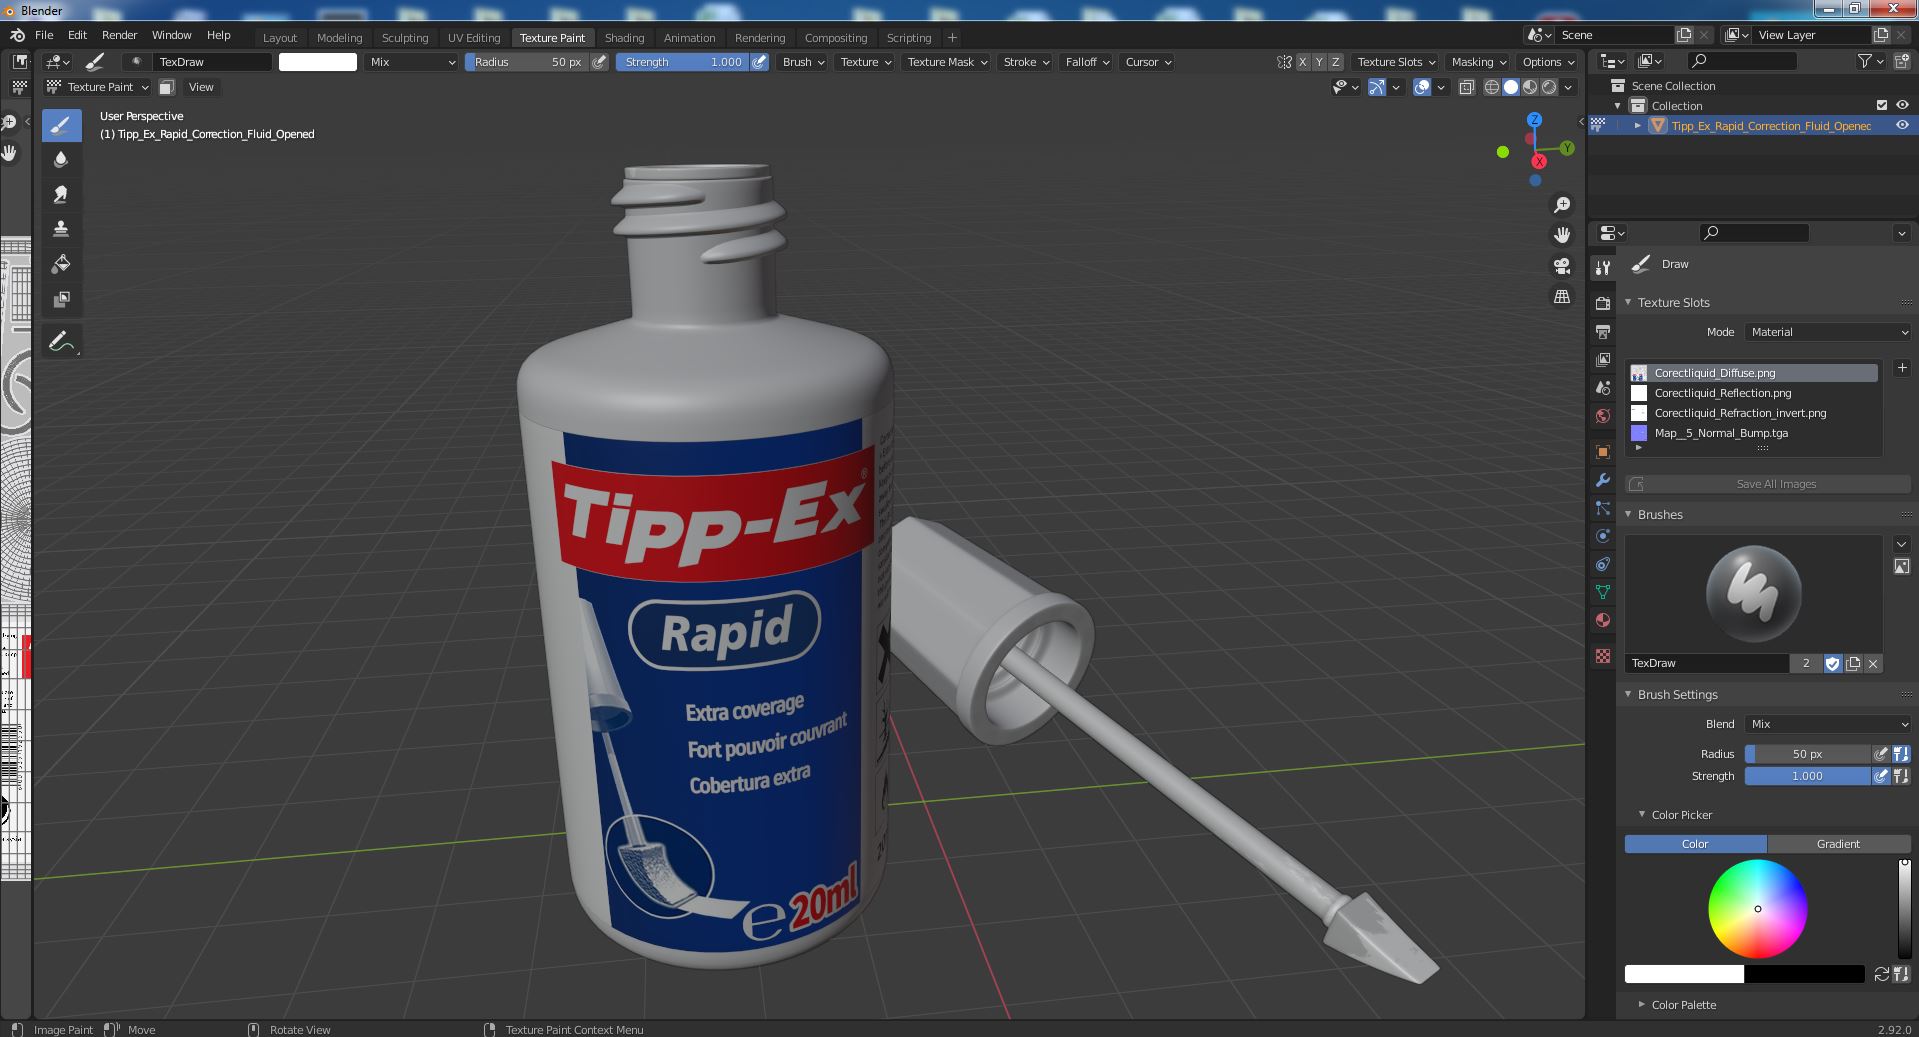The width and height of the screenshot is (1919, 1037).
Task: Toggle X axis symmetry
Action: click(1302, 62)
